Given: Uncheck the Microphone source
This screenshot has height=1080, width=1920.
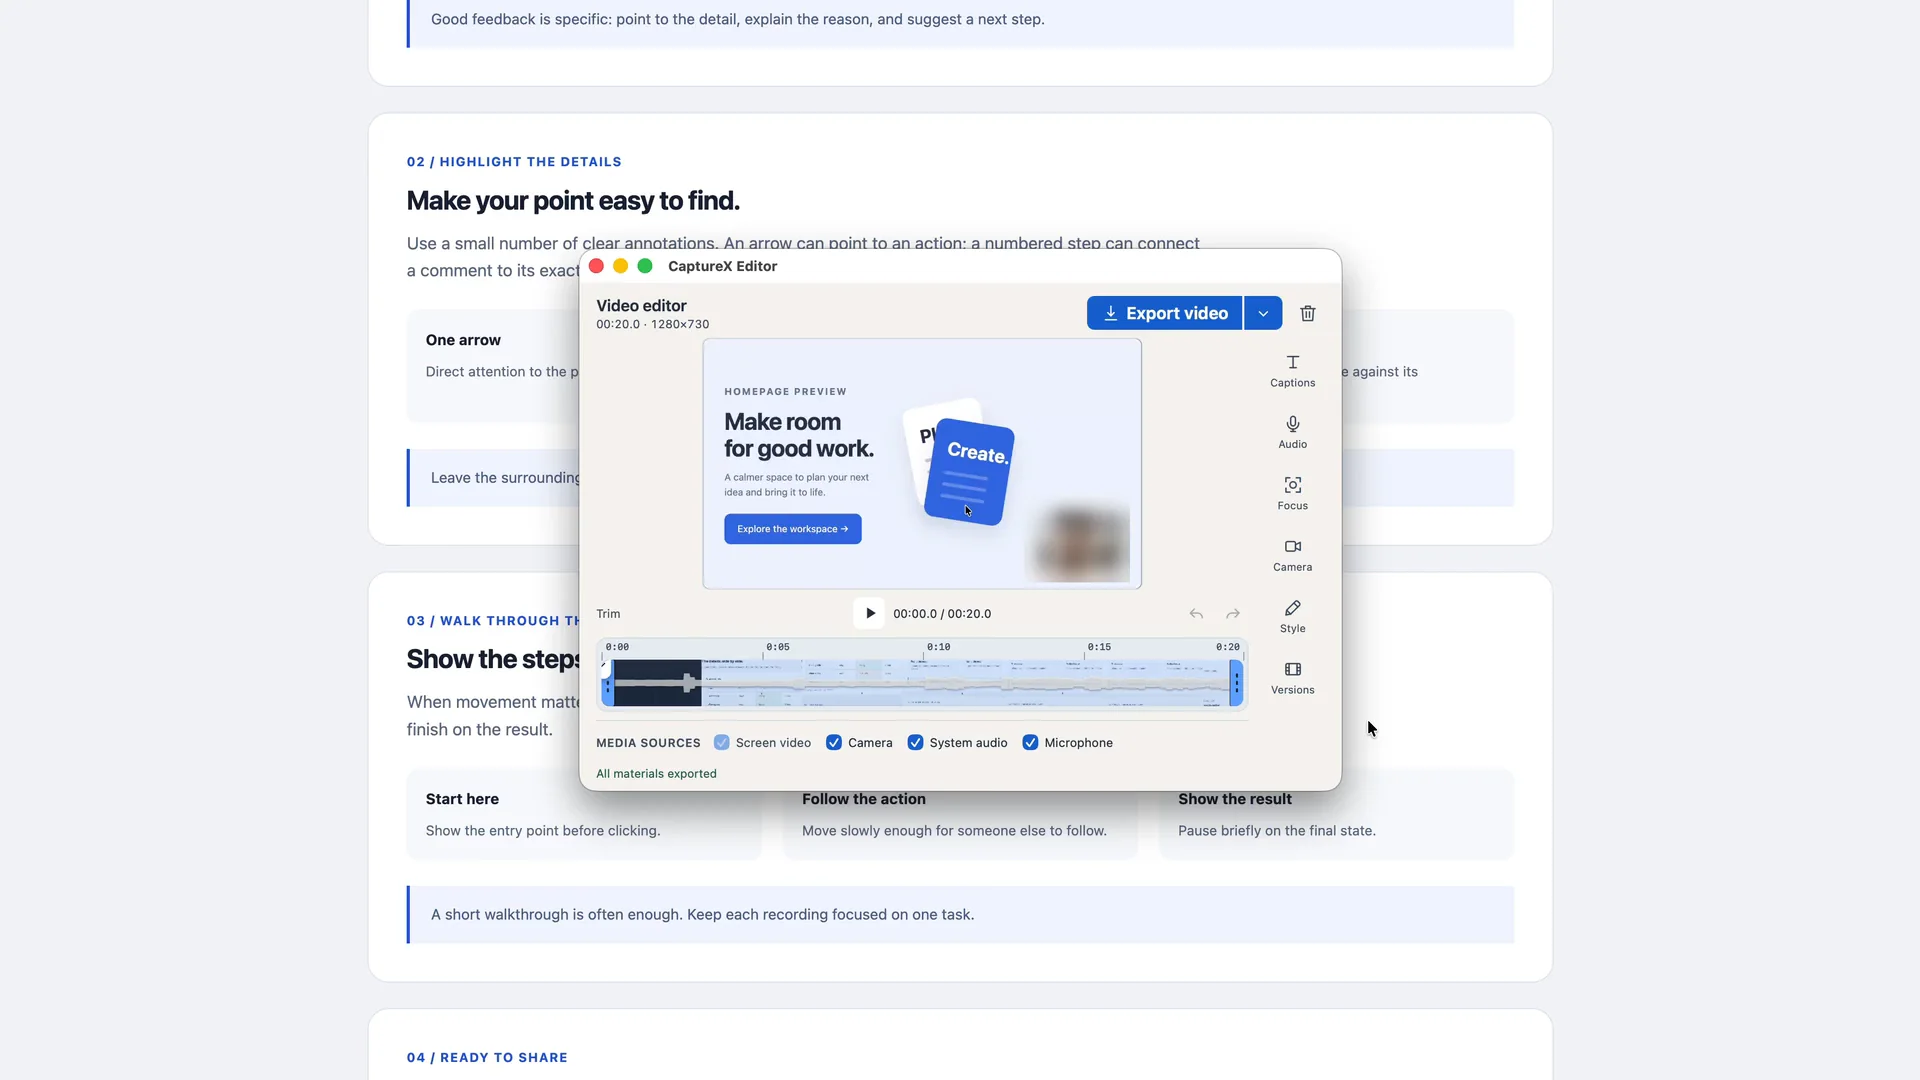Looking at the screenshot, I should pyautogui.click(x=1030, y=743).
